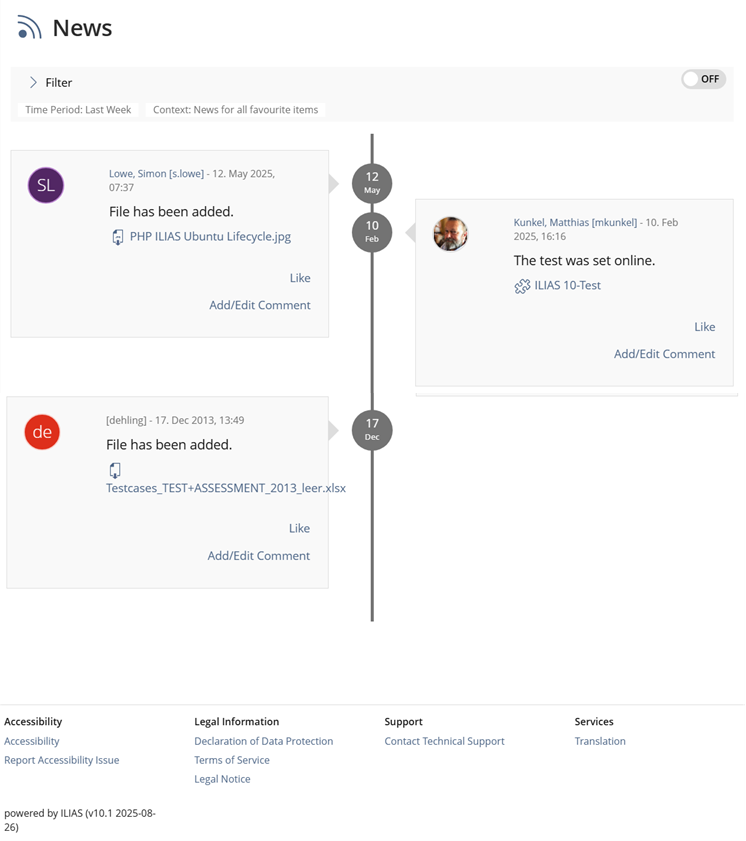This screenshot has width=746, height=841.
Task: Like Simon Lowe's file post
Action: pyautogui.click(x=299, y=278)
